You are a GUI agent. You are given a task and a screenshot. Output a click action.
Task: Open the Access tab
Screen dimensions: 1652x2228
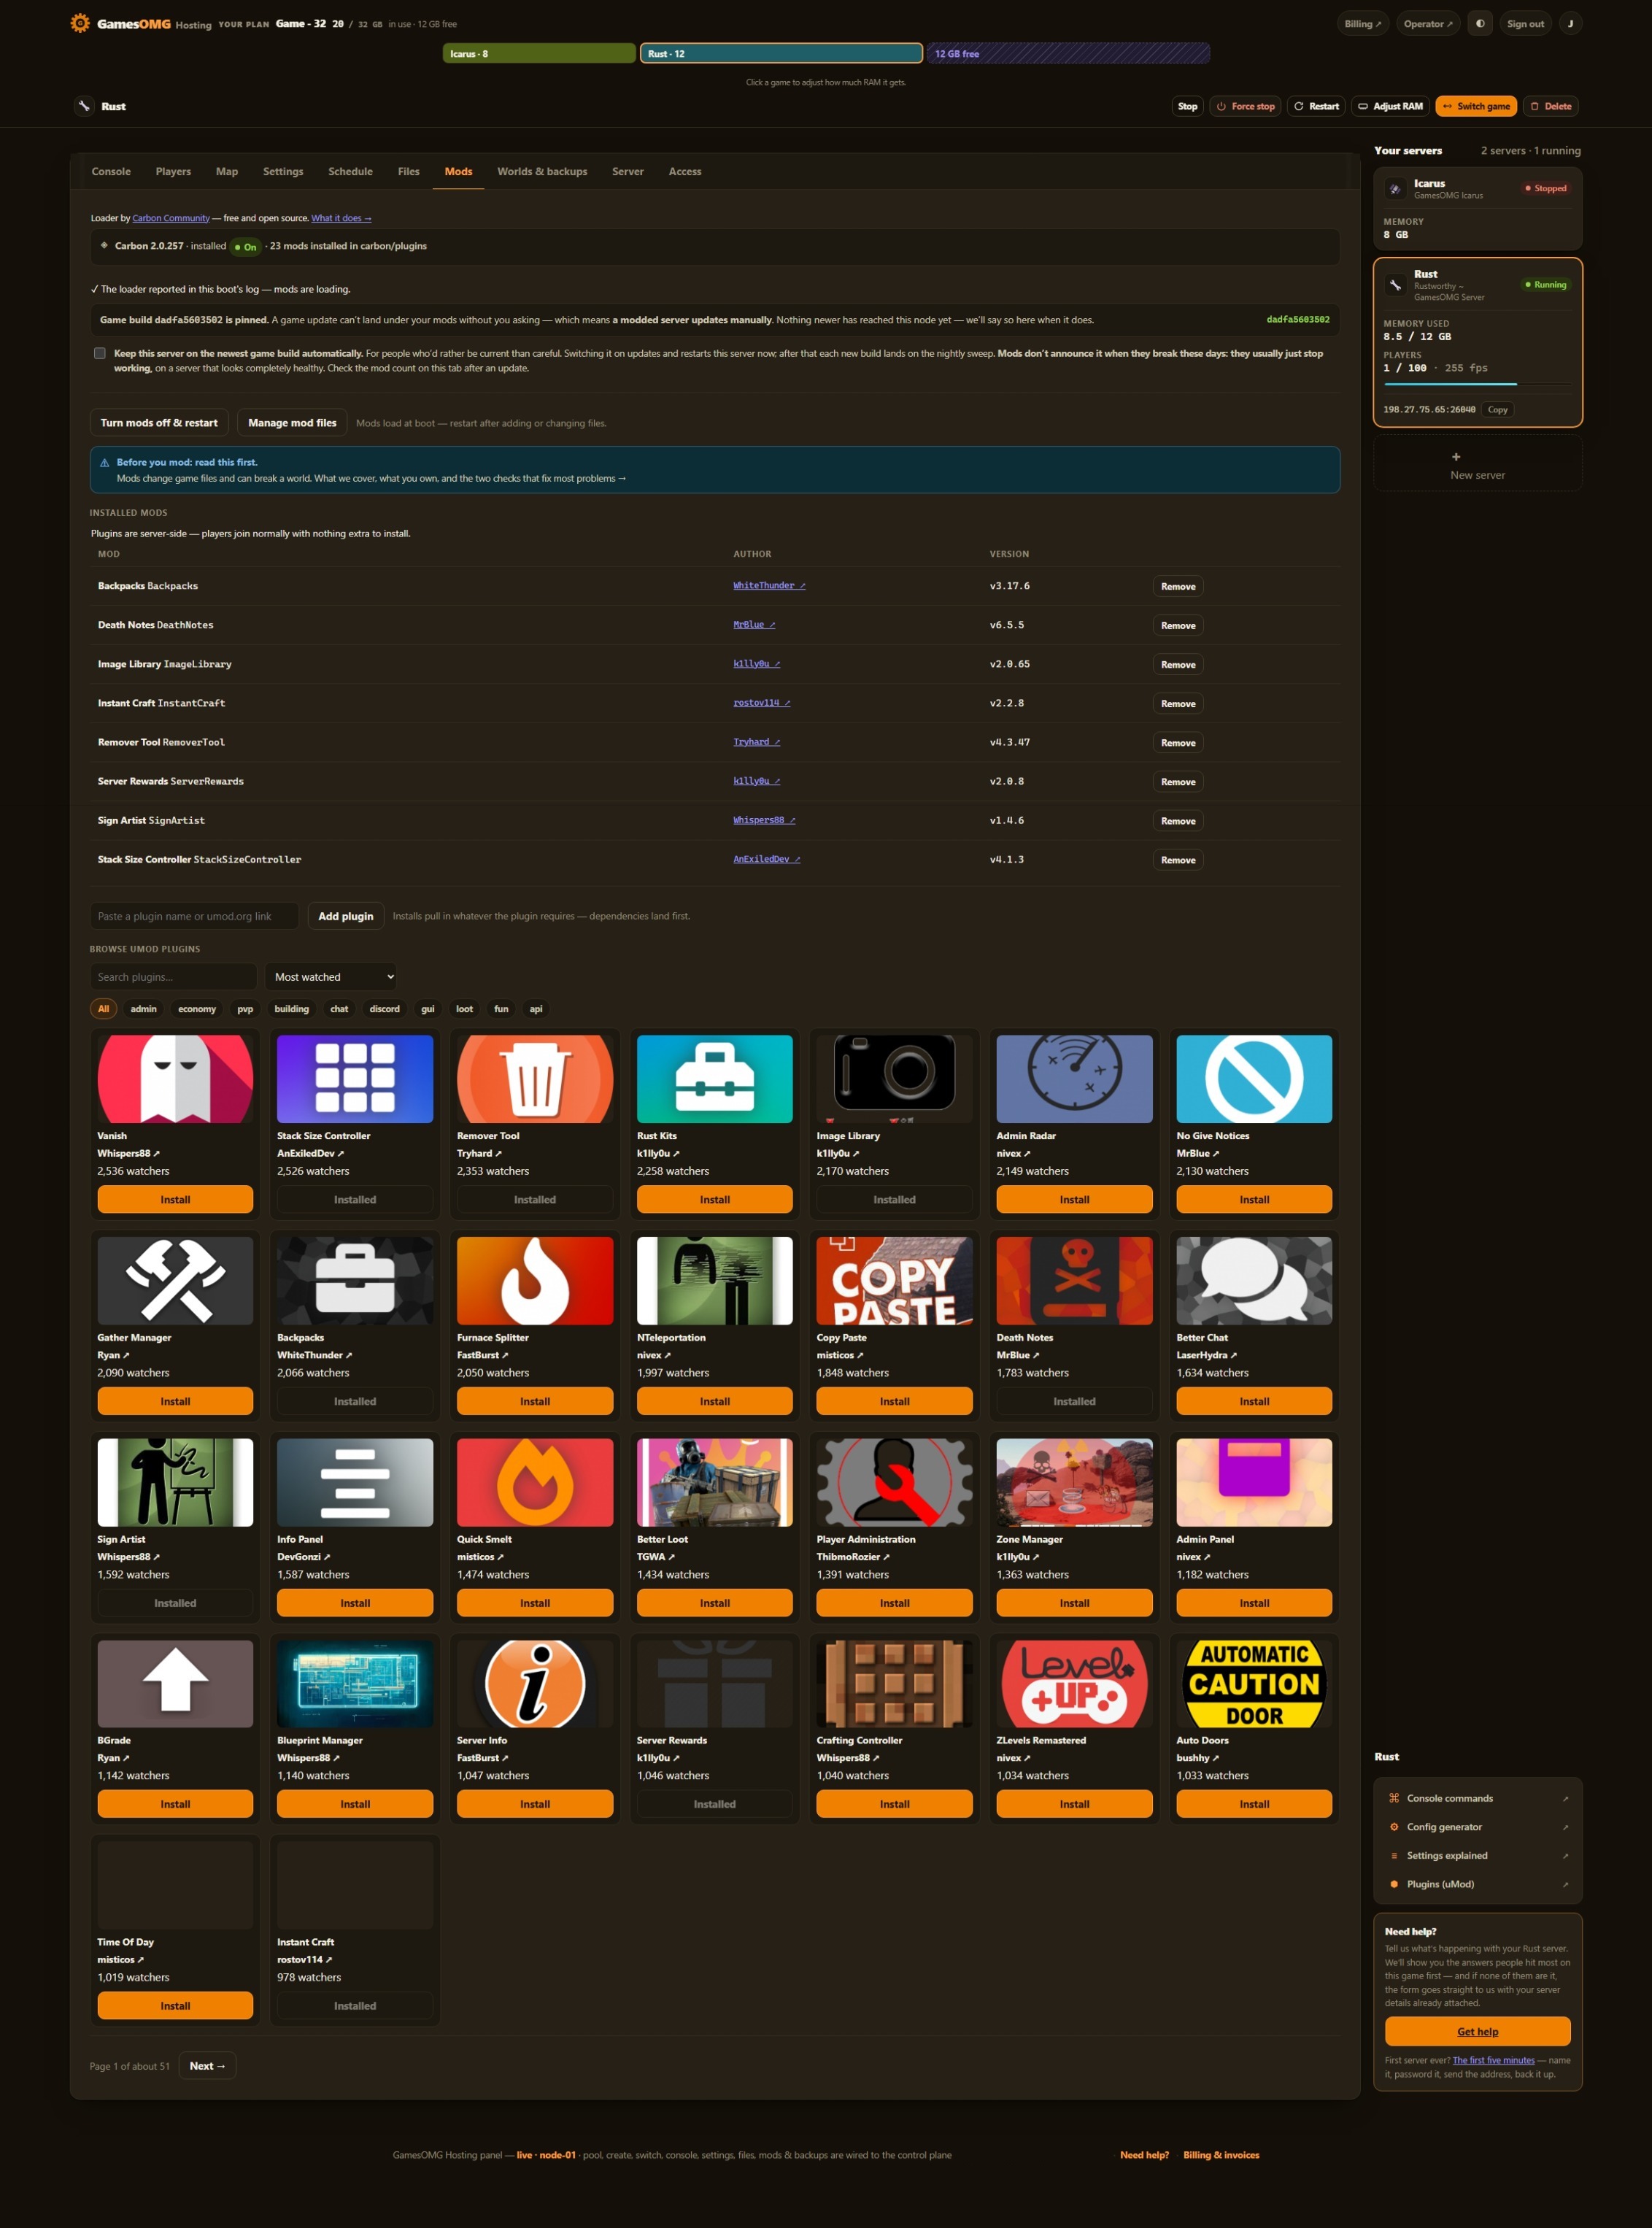pyautogui.click(x=685, y=171)
